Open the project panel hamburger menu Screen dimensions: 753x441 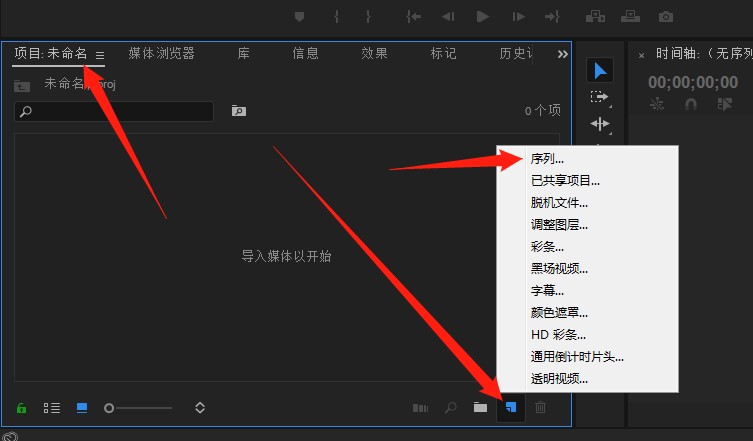coord(100,55)
